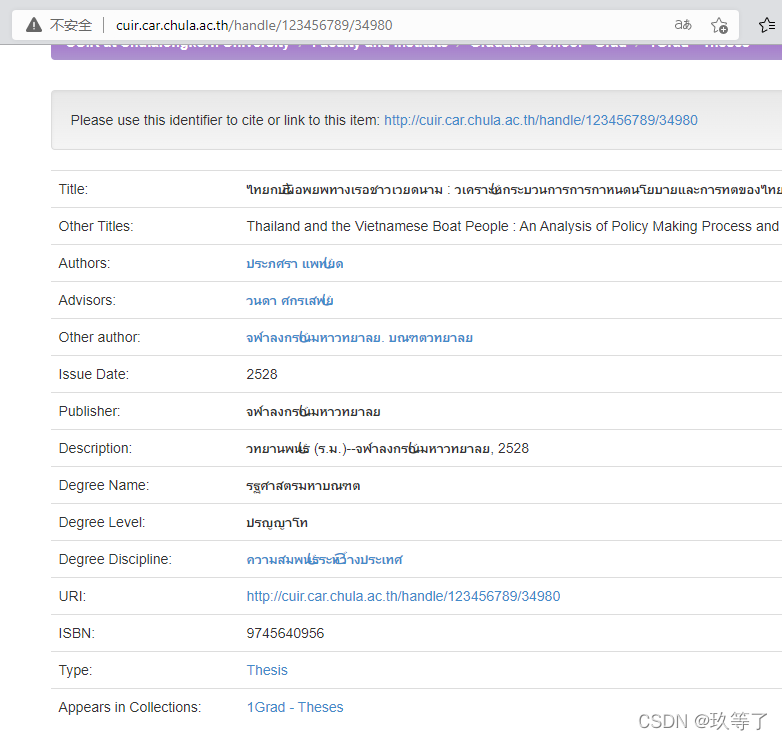Click the 'Appears in Collections:' label
Screen dimensions: 782x740
tap(130, 707)
